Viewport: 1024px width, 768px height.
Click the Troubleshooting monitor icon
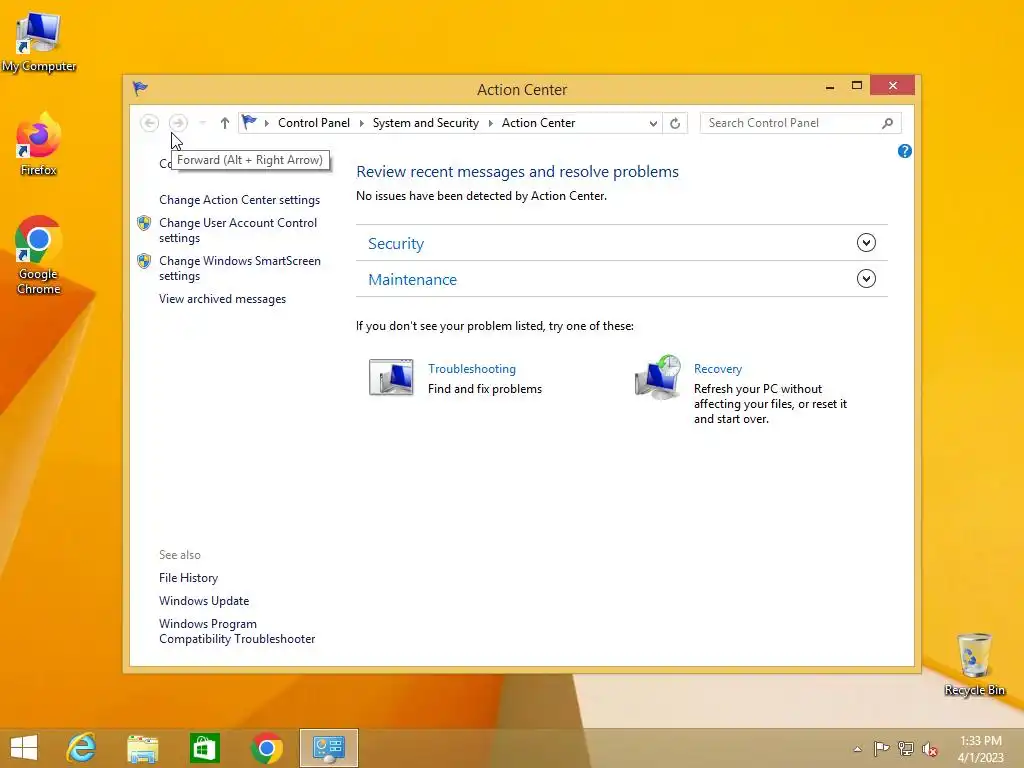coord(391,377)
